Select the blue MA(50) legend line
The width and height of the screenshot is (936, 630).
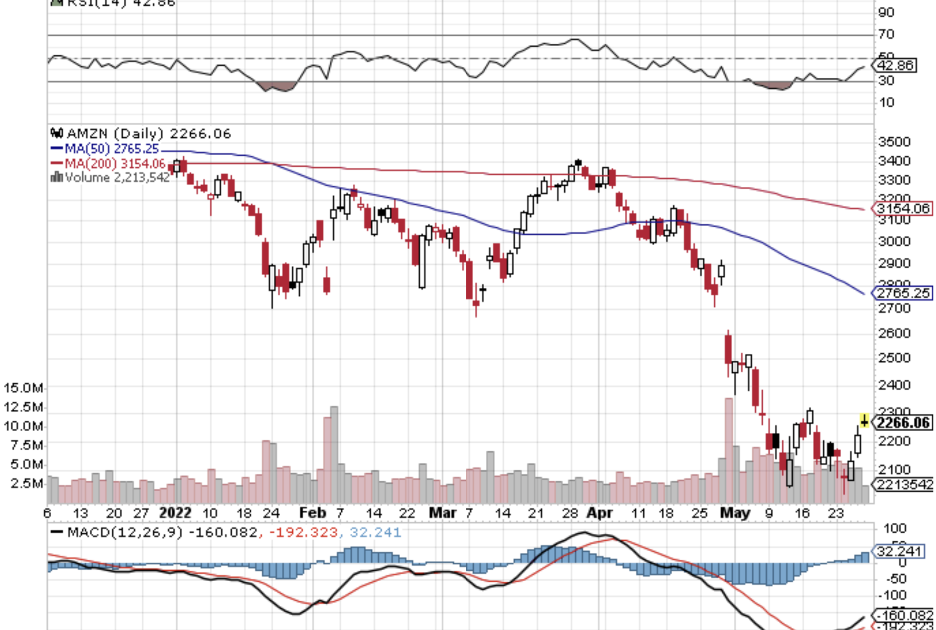point(56,148)
